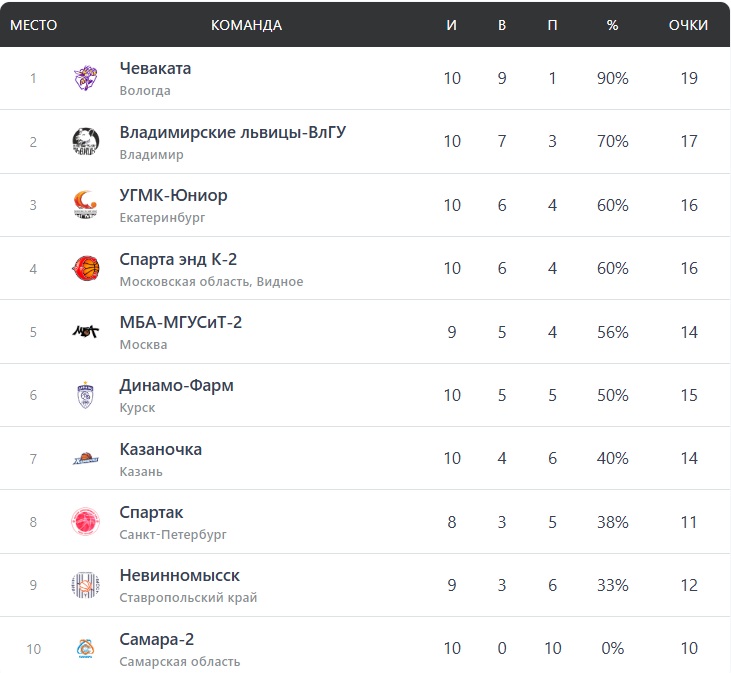Open the Казаночка team link
Viewport: 731px width, 673px height.
(160, 449)
